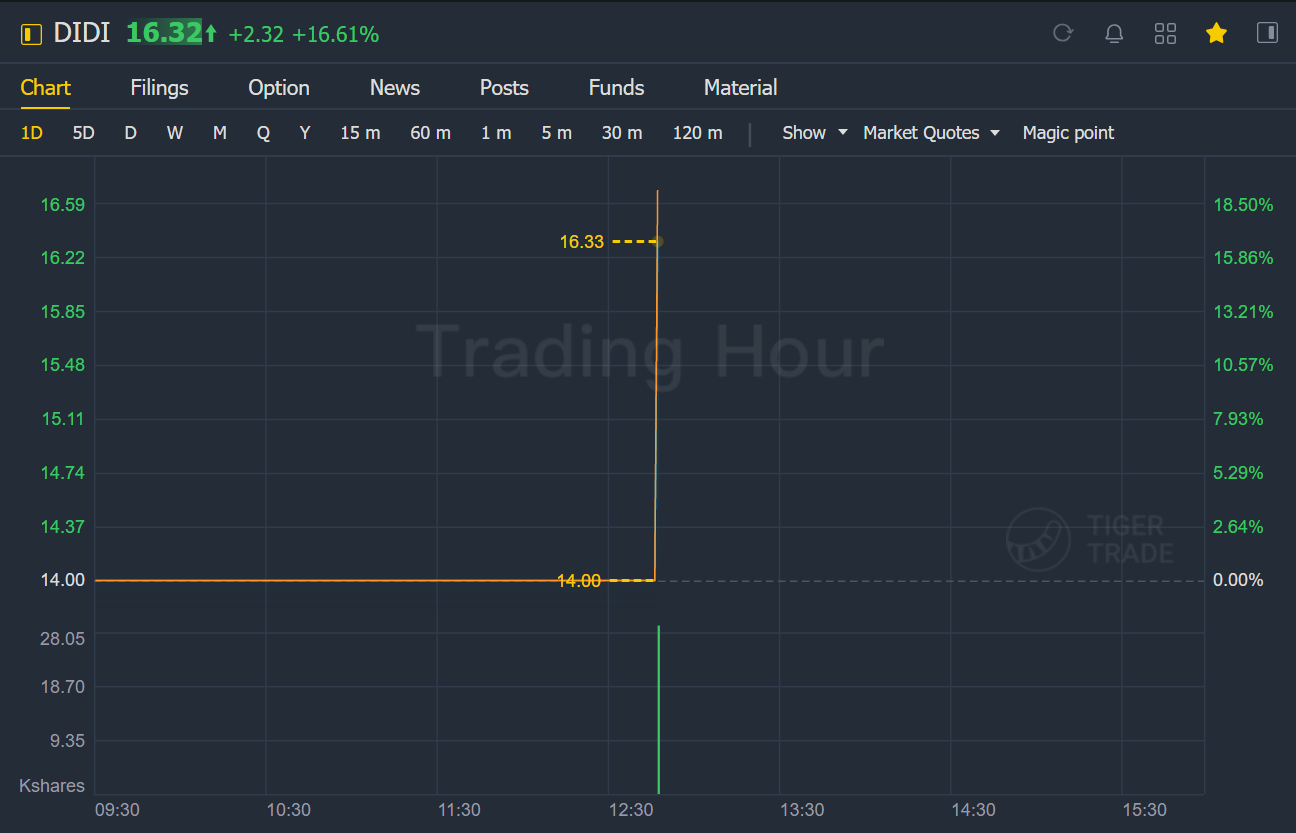Go to the News tab
Image resolution: width=1296 pixels, height=833 pixels.
(395, 88)
